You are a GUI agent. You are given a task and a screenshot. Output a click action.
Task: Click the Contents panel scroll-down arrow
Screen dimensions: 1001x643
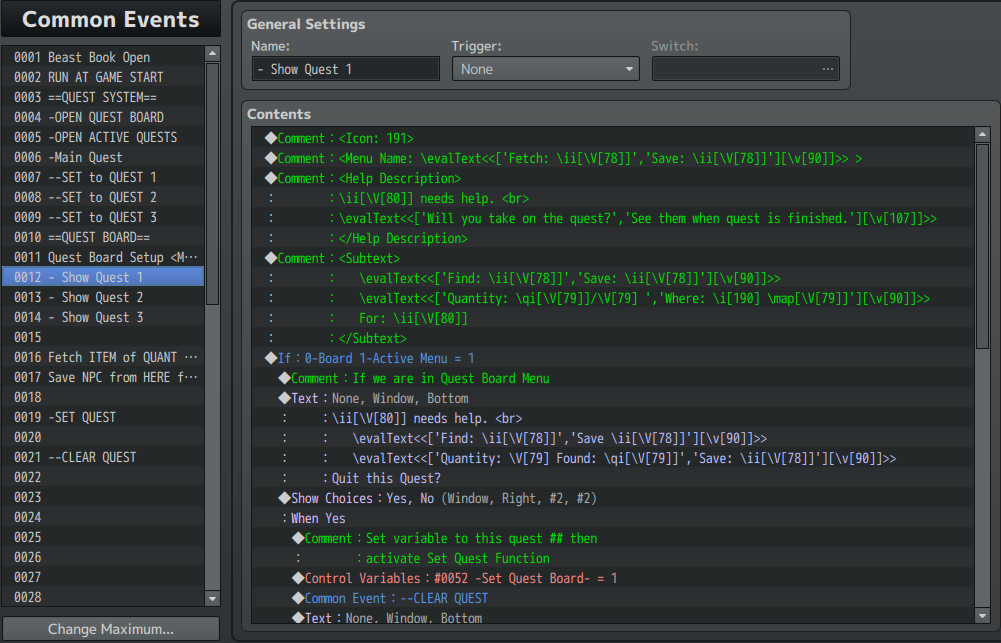coord(982,616)
